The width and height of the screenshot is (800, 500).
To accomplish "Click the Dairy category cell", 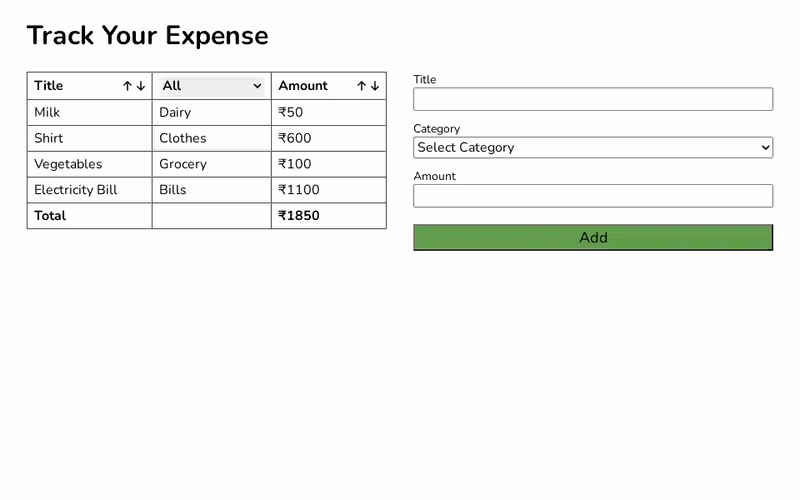I will tap(175, 113).
